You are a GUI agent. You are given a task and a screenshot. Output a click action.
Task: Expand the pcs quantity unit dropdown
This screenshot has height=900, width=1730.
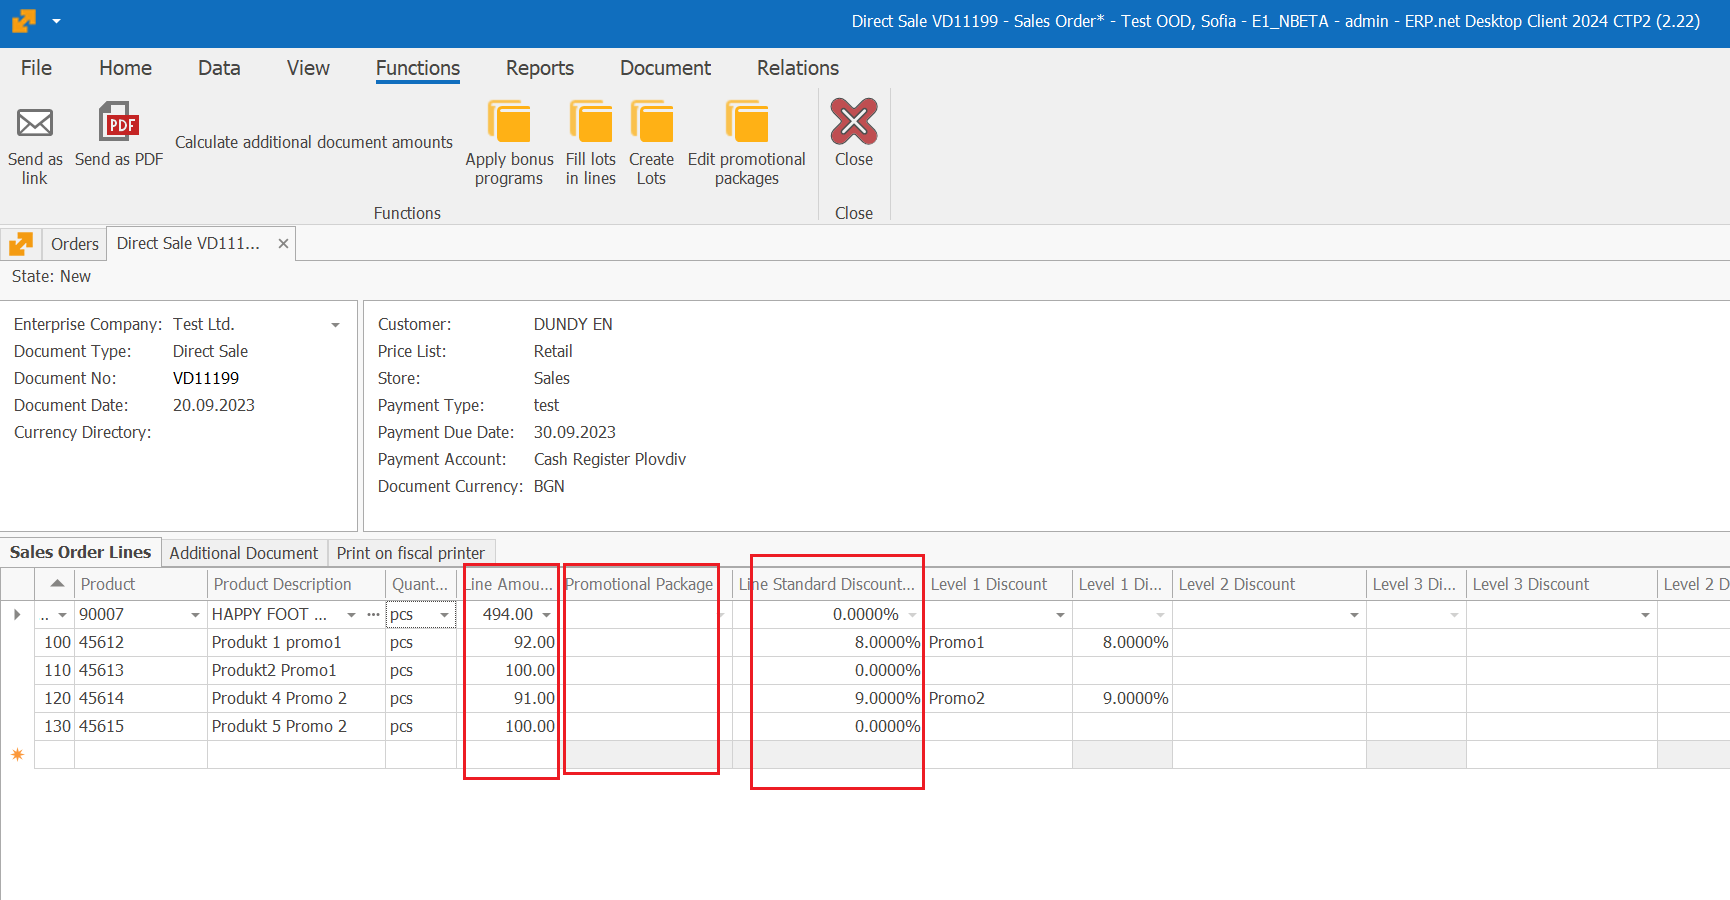pyautogui.click(x=445, y=615)
